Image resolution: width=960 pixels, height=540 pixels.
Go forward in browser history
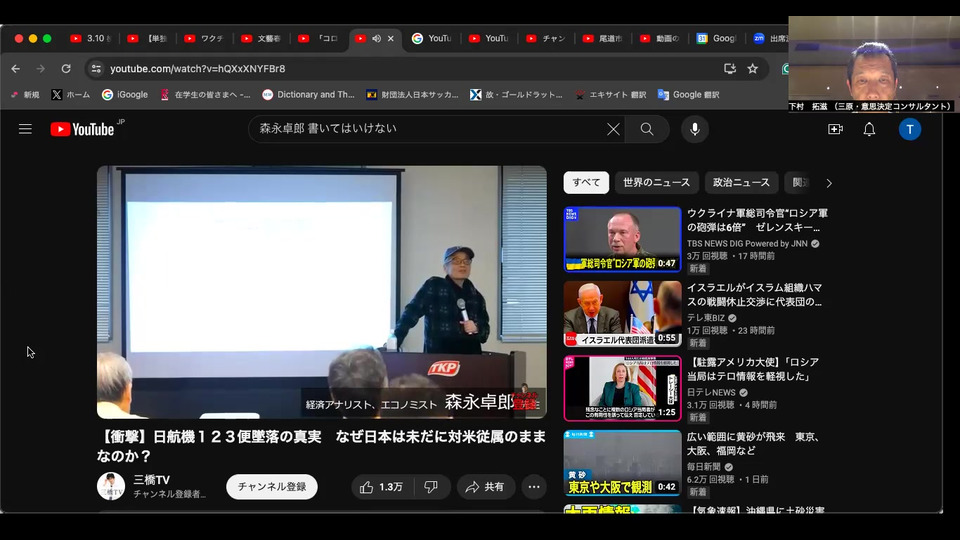[x=40, y=69]
